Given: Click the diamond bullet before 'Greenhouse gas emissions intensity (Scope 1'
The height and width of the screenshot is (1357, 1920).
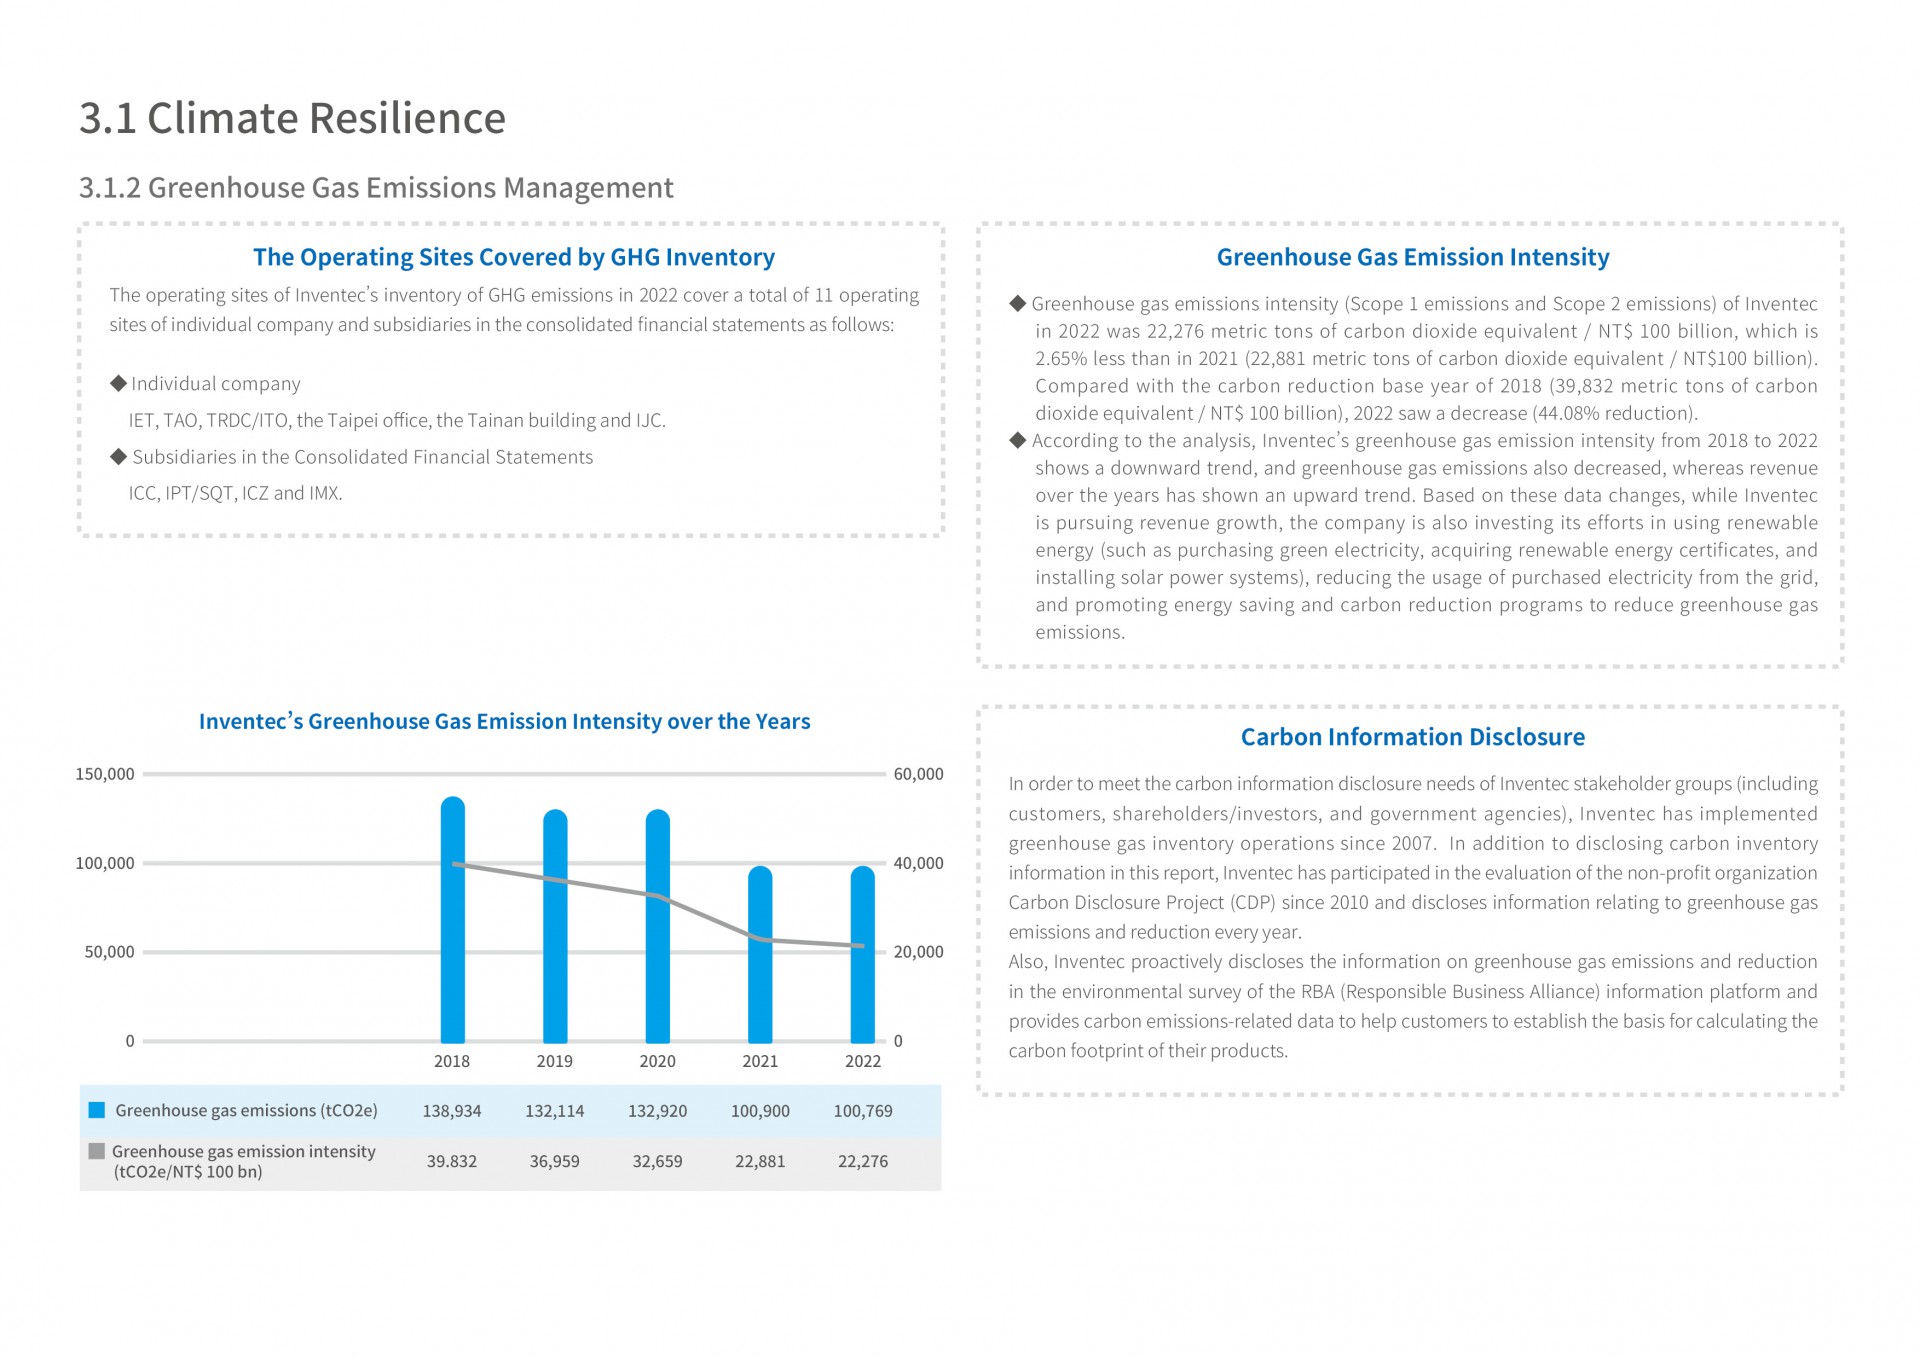Looking at the screenshot, I should (x=1018, y=303).
